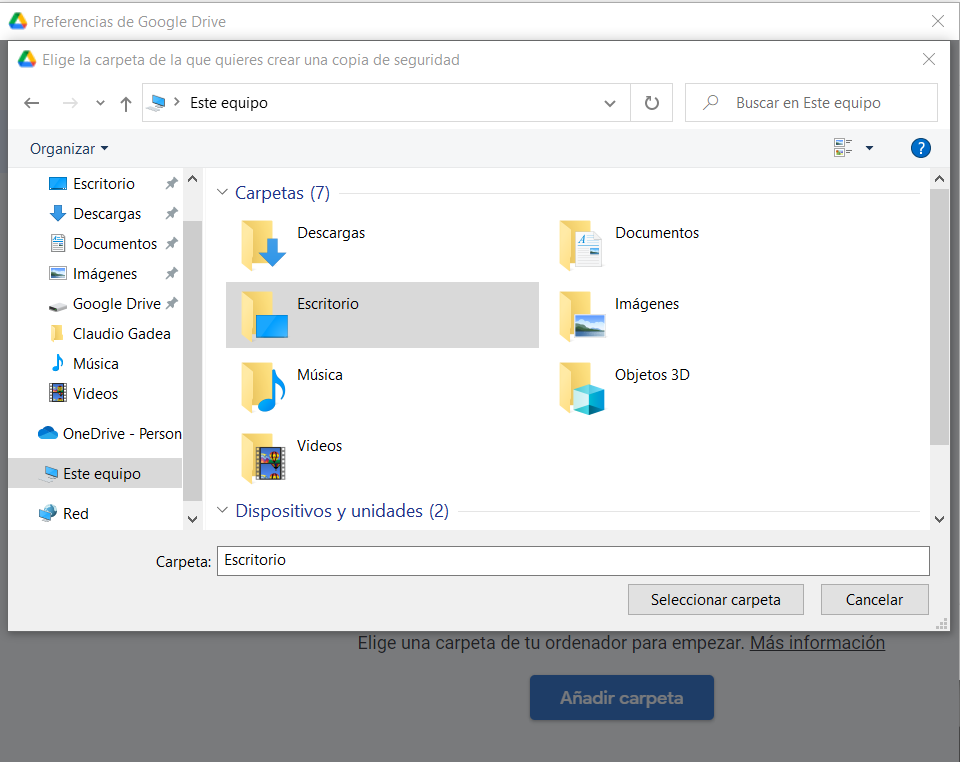This screenshot has width=960, height=762.
Task: Select Escritorio in the sidebar
Action: coord(103,184)
